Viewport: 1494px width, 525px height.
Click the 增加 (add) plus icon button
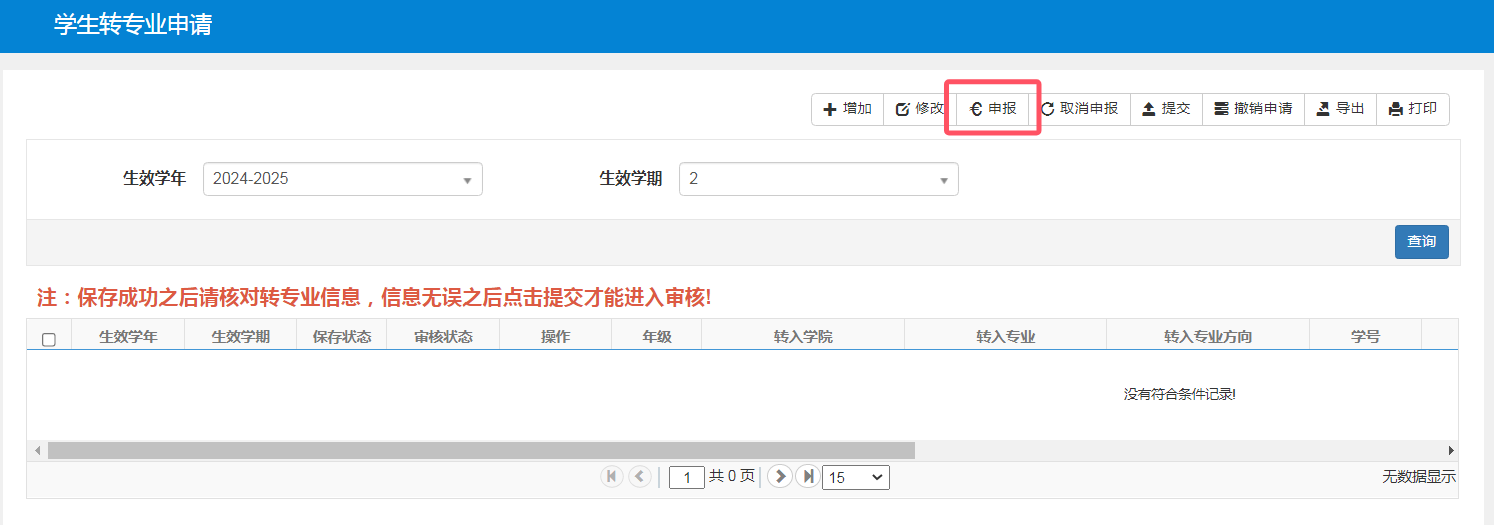pyautogui.click(x=847, y=109)
